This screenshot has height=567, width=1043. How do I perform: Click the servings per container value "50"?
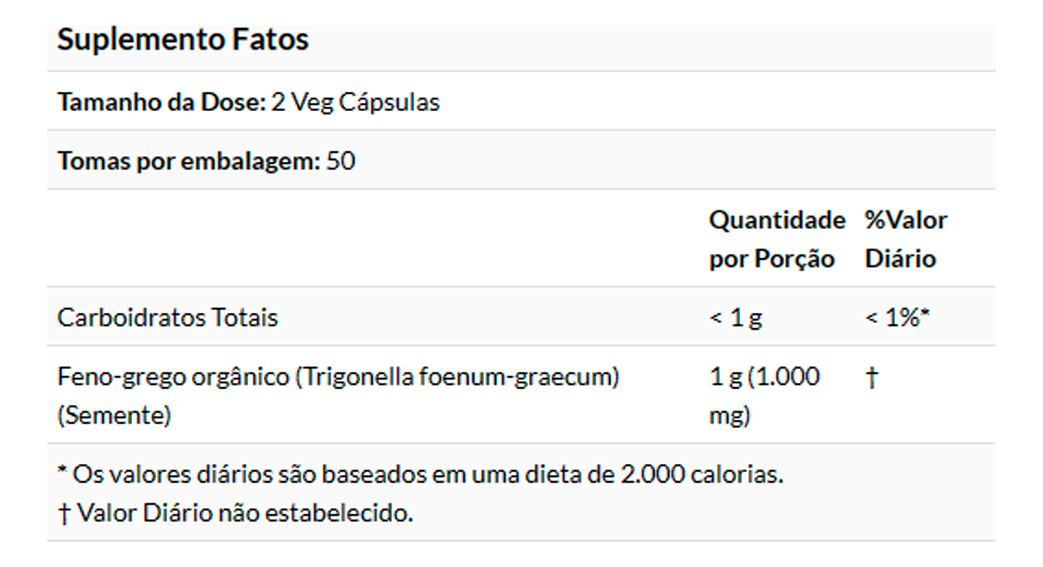pyautogui.click(x=341, y=161)
